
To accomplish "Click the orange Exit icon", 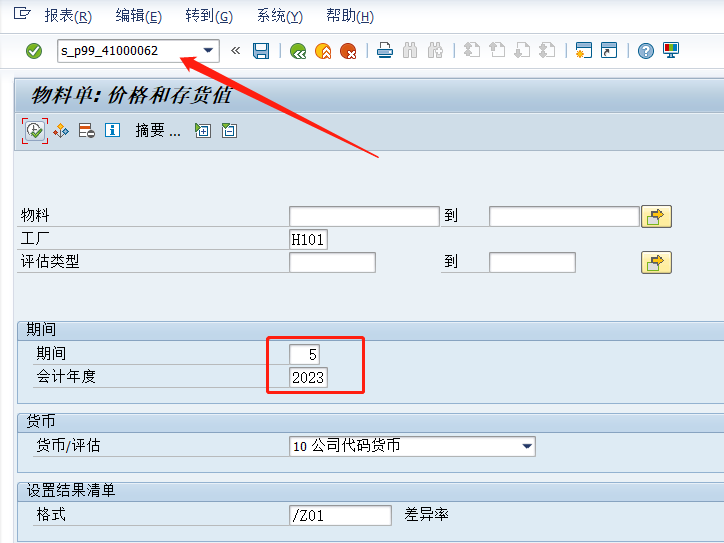I will (x=323, y=51).
